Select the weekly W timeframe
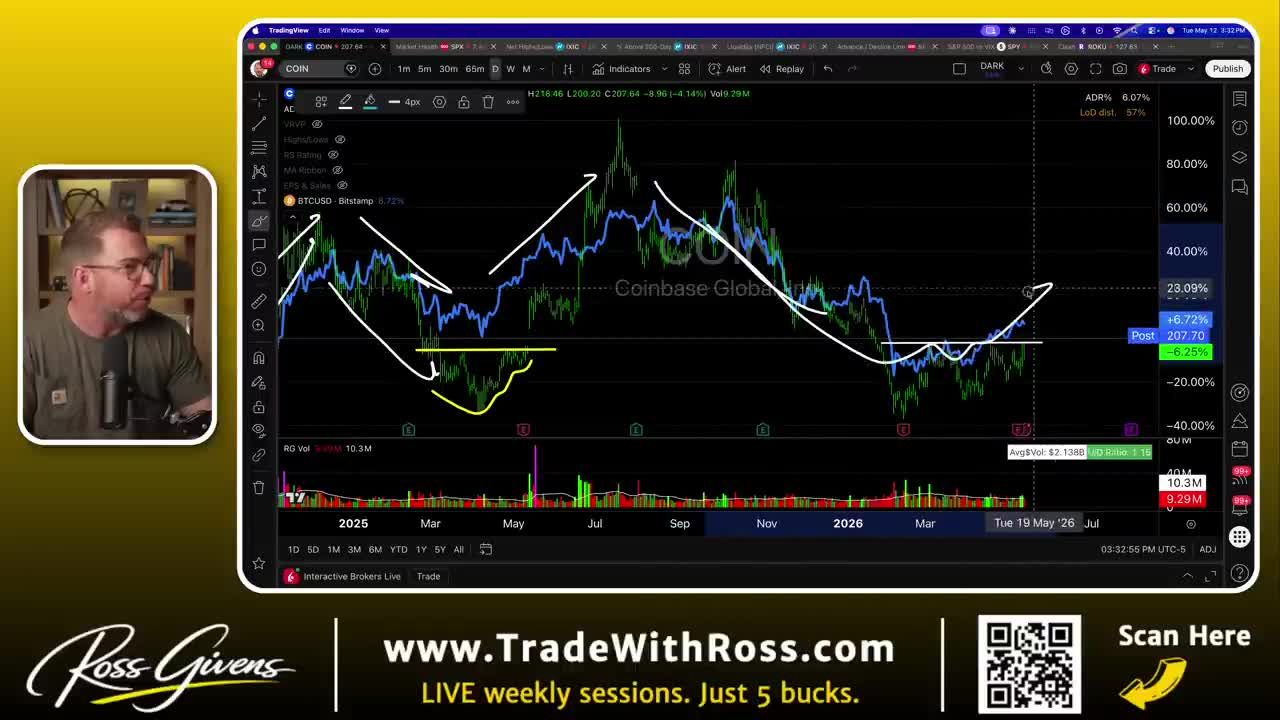 511,69
